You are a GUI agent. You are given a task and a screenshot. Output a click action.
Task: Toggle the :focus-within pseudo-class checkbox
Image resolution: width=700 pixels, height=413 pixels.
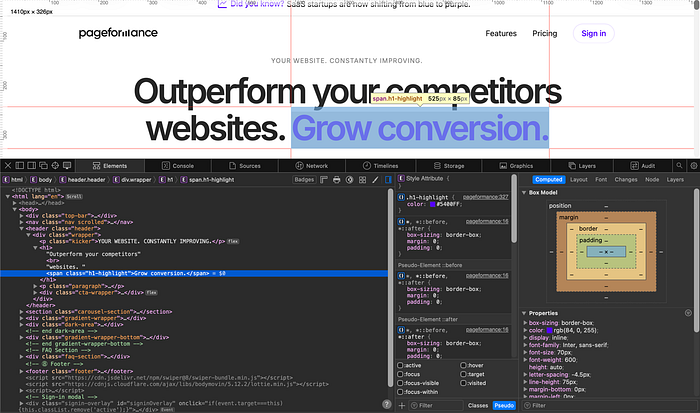pyautogui.click(x=400, y=392)
